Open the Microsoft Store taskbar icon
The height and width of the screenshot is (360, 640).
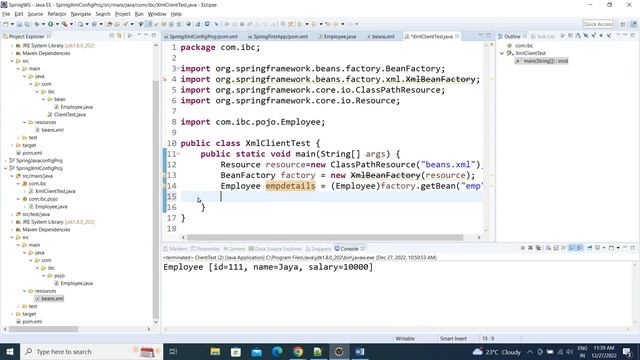(x=236, y=351)
